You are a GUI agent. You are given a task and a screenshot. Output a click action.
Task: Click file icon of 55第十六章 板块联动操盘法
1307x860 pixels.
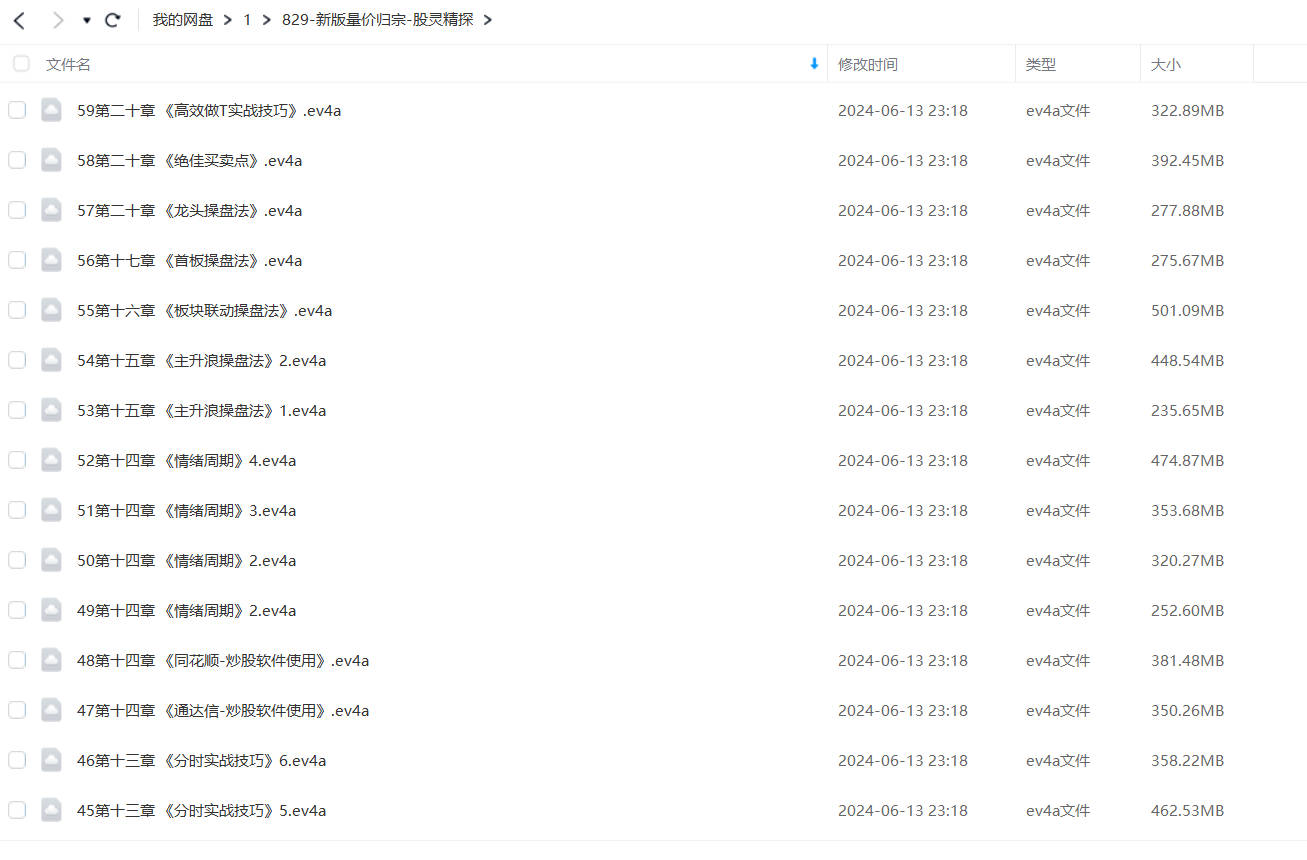click(x=51, y=310)
